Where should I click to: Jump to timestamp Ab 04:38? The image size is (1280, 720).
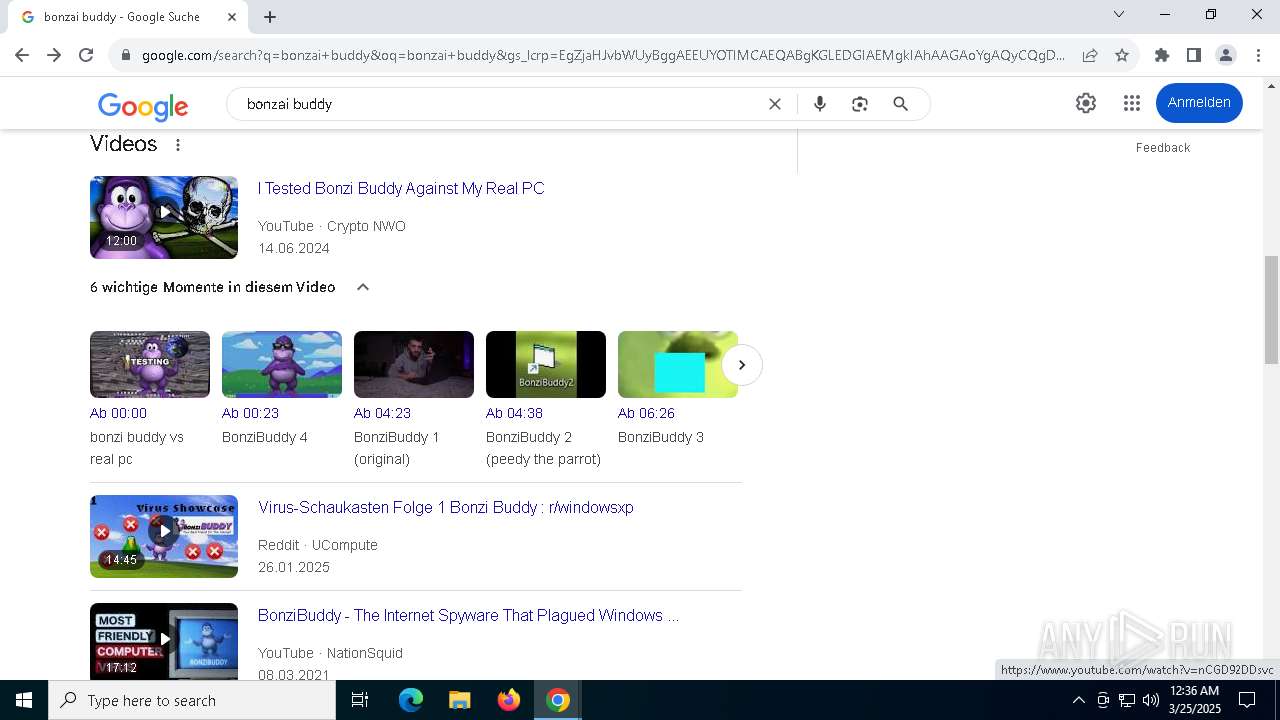[514, 413]
